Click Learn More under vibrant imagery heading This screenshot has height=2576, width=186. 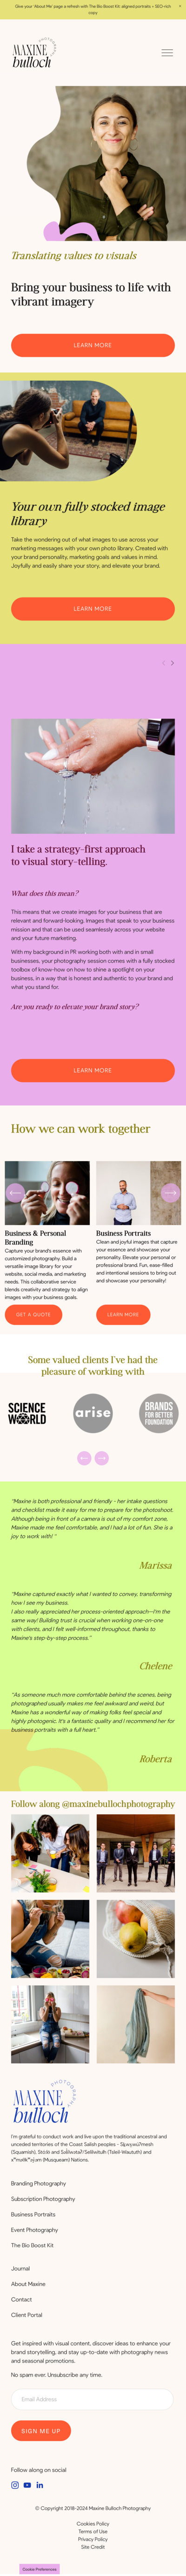pos(93,345)
